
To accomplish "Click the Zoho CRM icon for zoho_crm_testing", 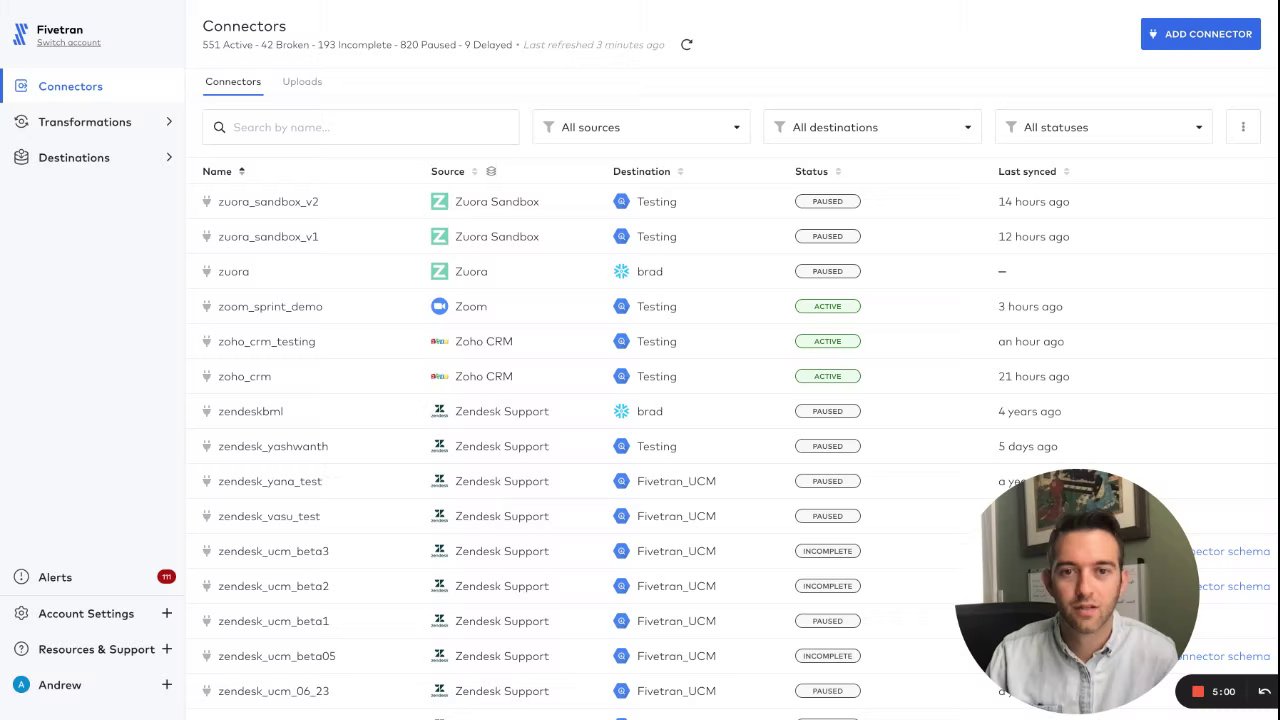I will pyautogui.click(x=439, y=341).
